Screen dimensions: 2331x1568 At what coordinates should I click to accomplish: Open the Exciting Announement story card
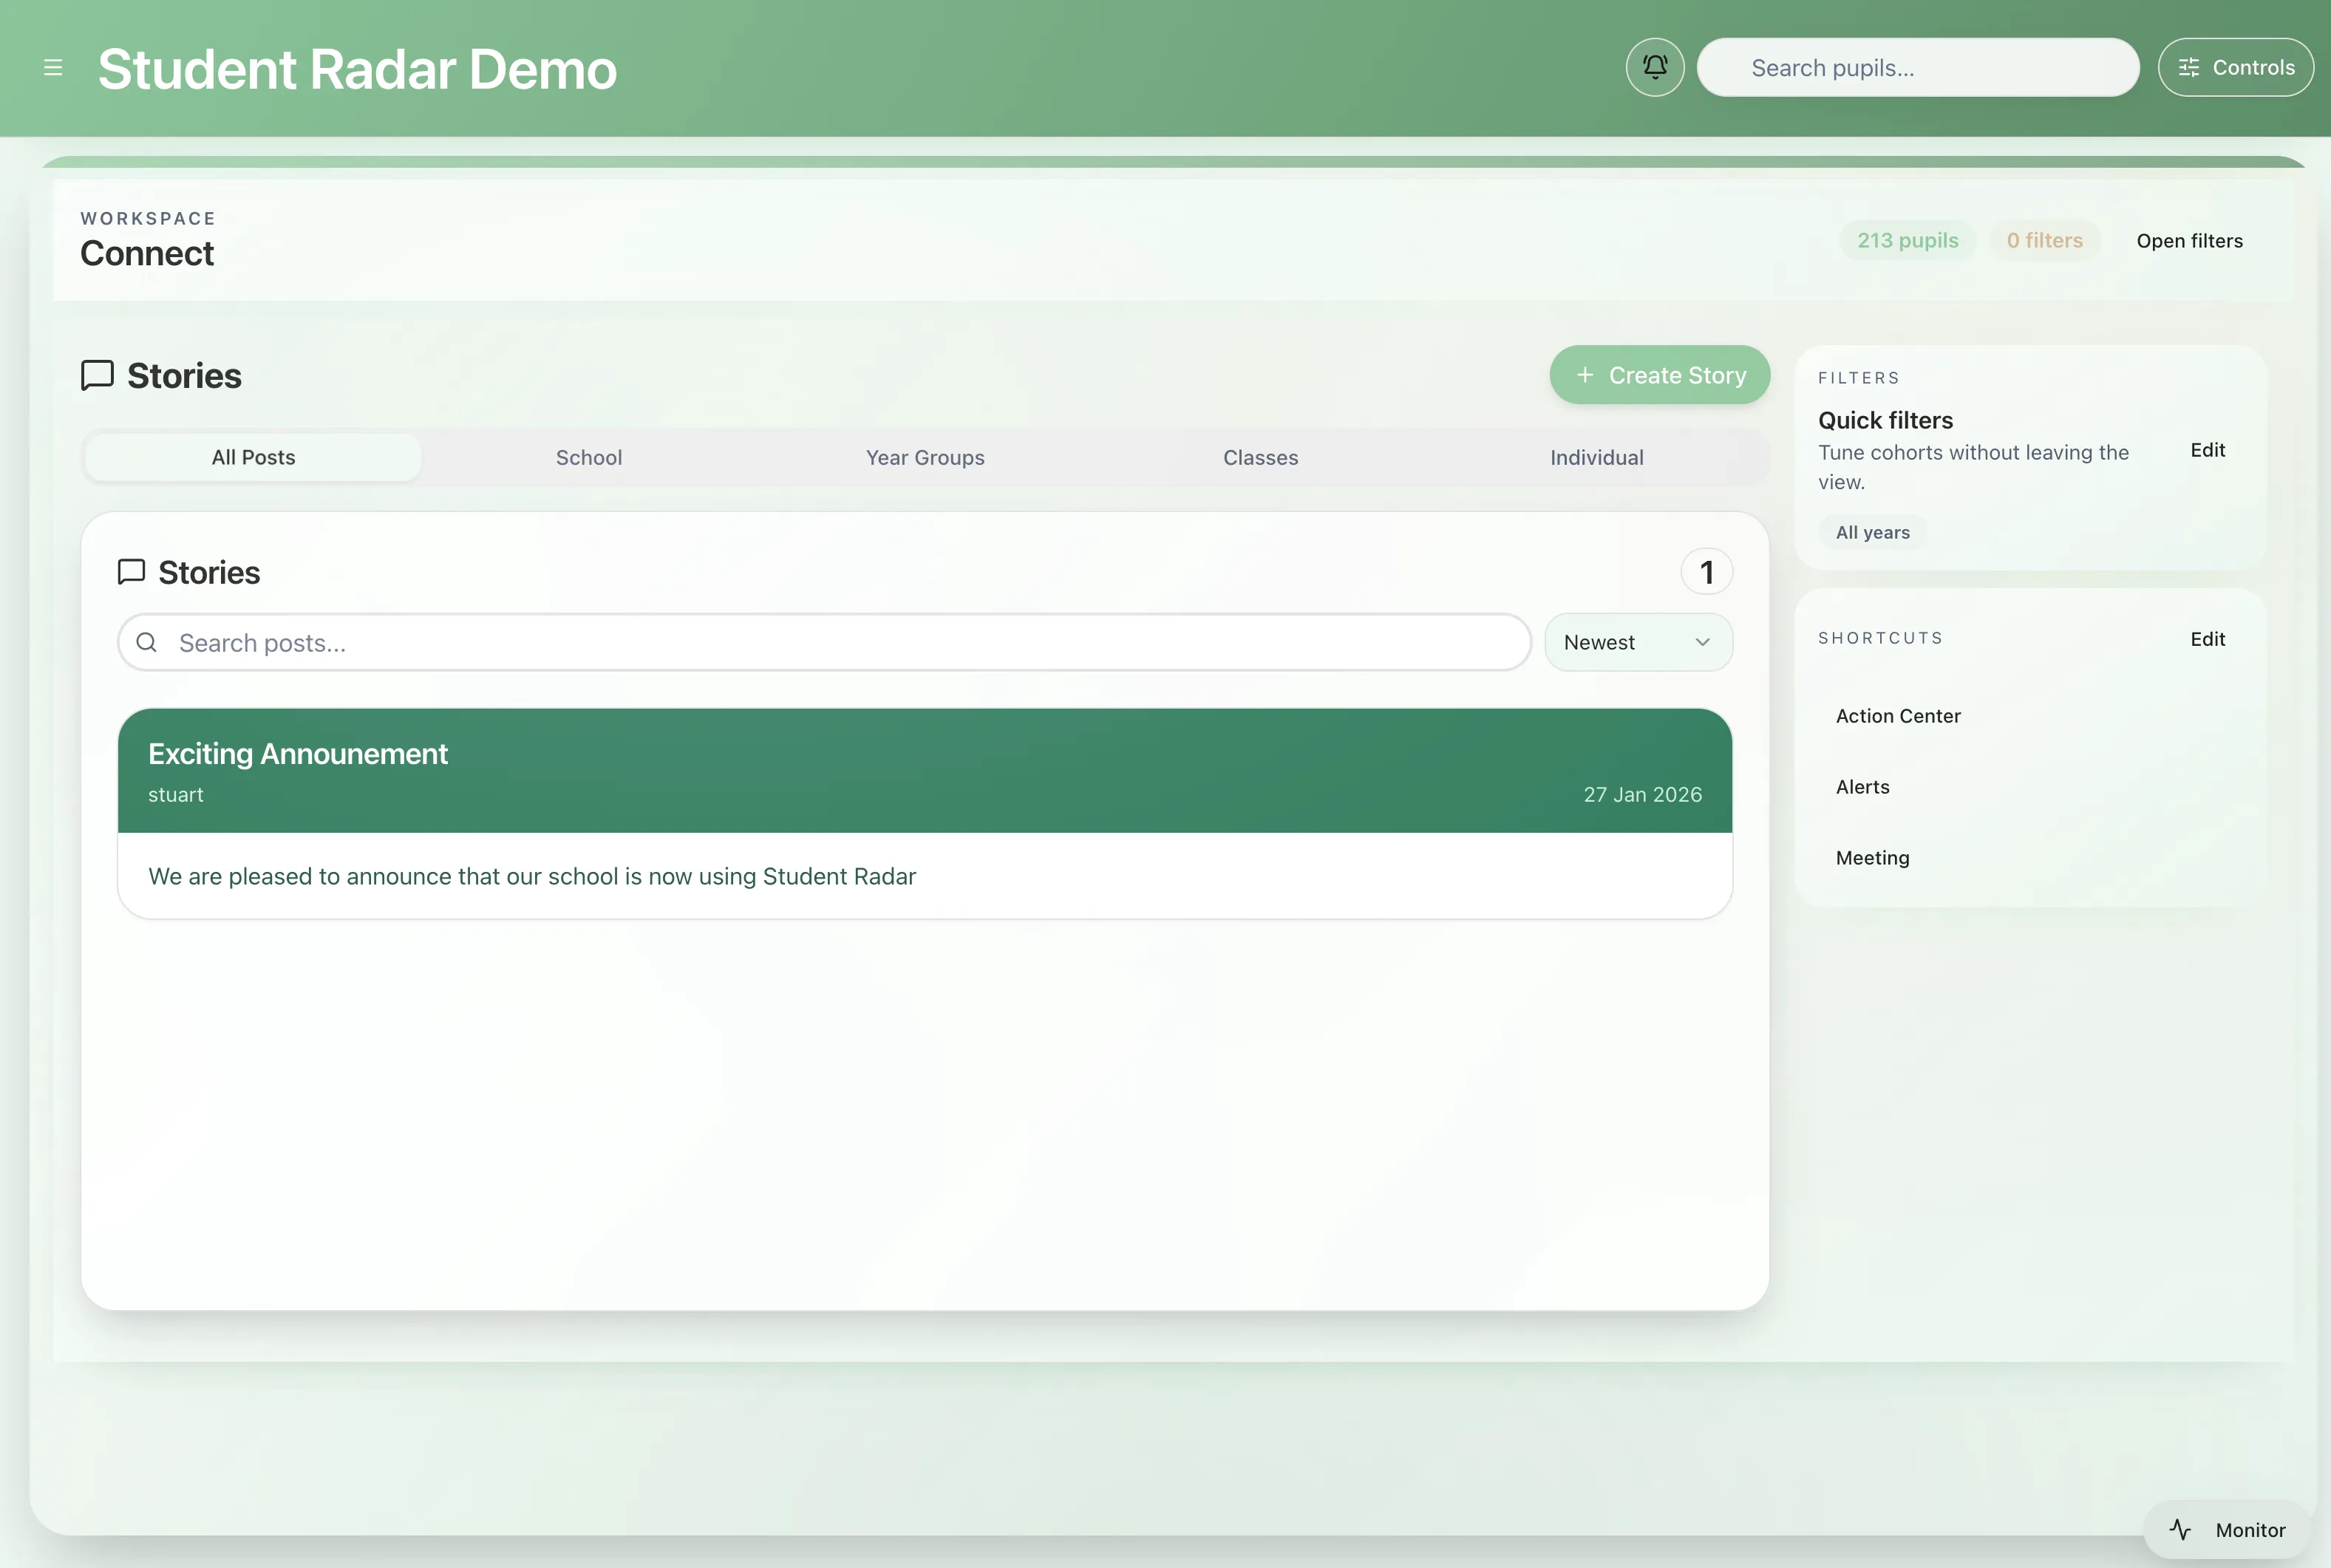coord(924,770)
